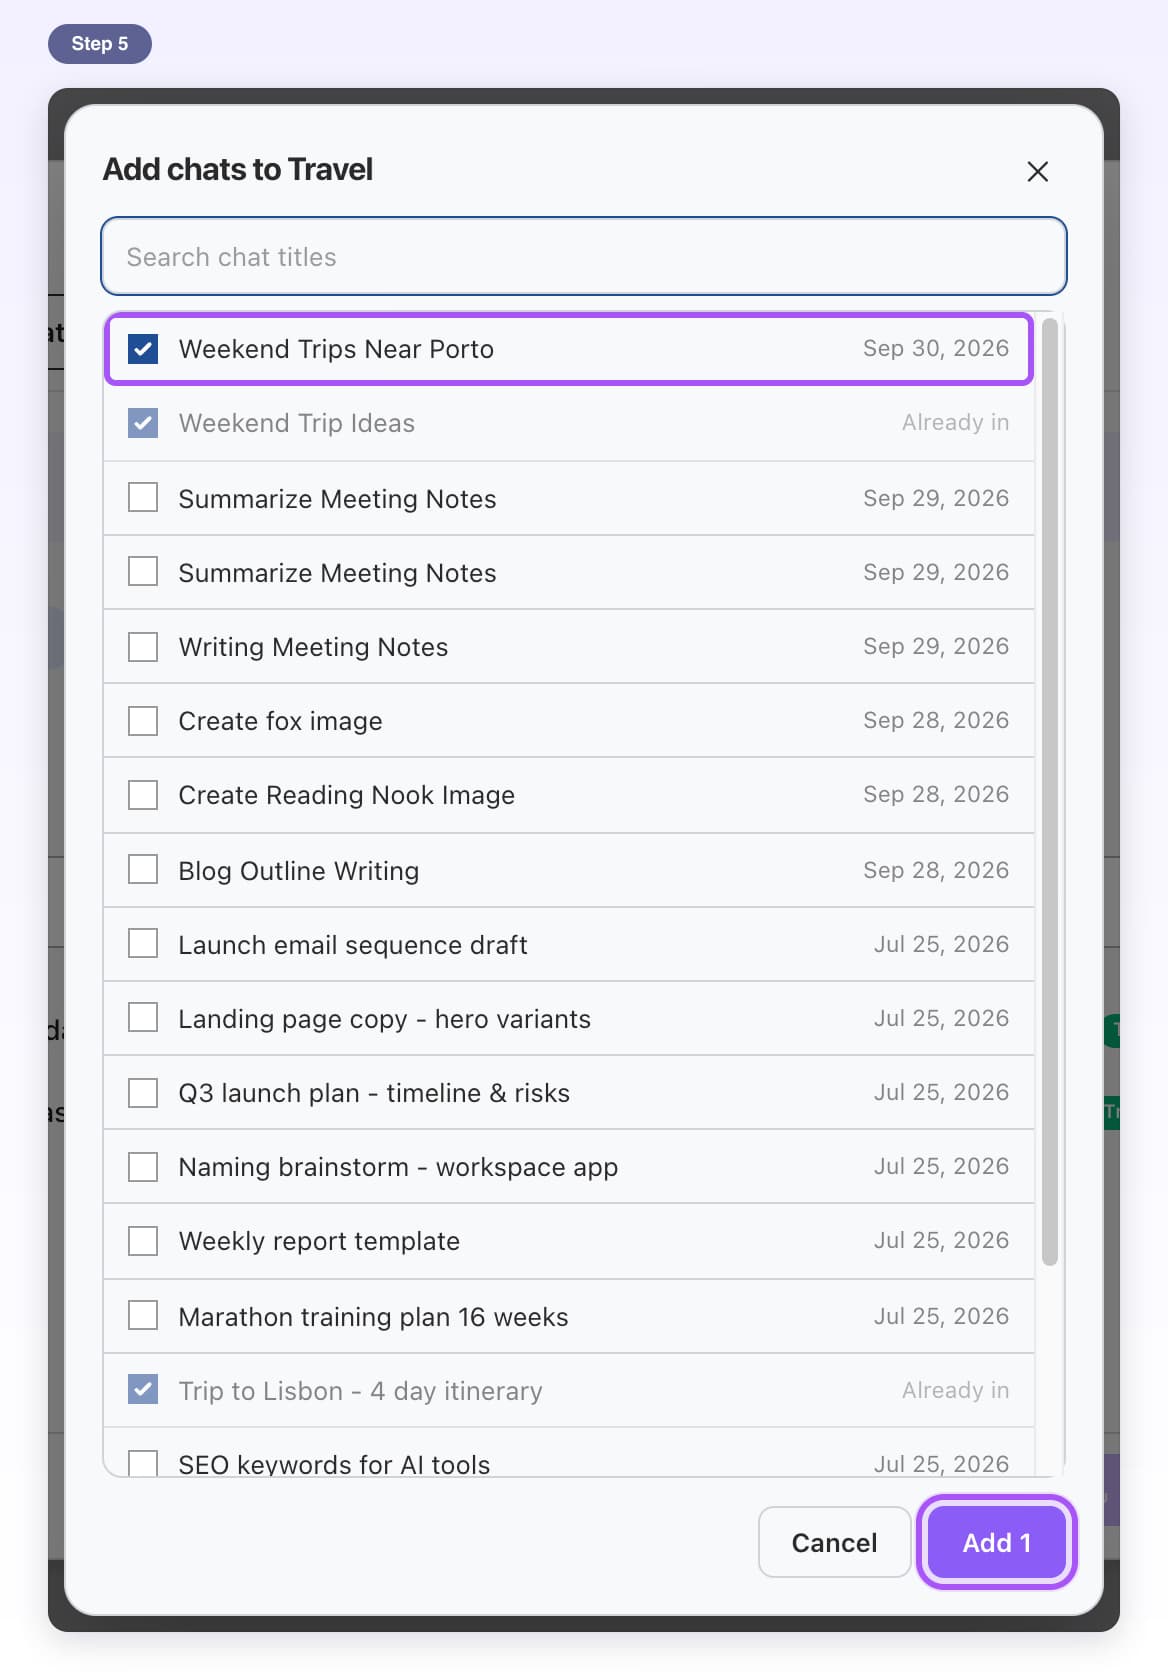
Task: Select the Create Reading Nook Image title
Action: click(x=346, y=795)
